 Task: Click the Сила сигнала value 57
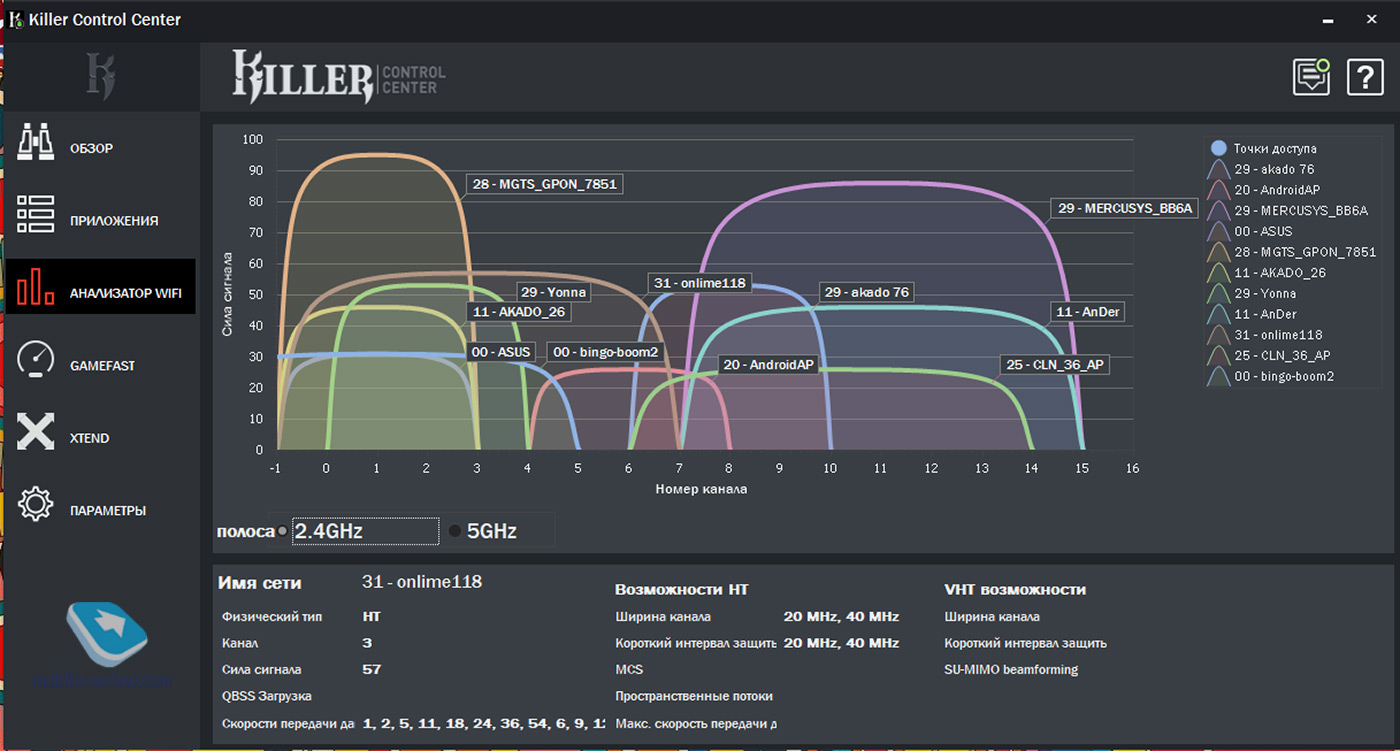(372, 670)
